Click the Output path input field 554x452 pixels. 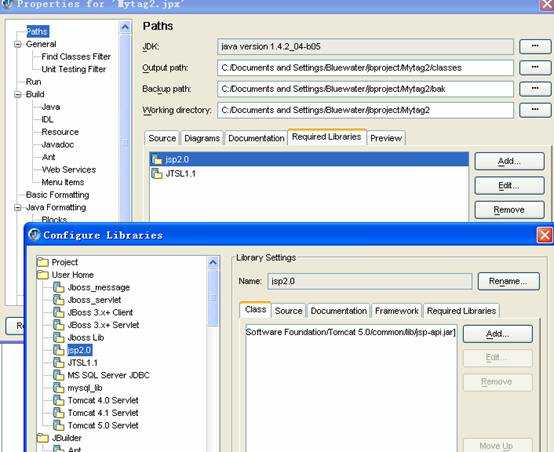tap(365, 68)
